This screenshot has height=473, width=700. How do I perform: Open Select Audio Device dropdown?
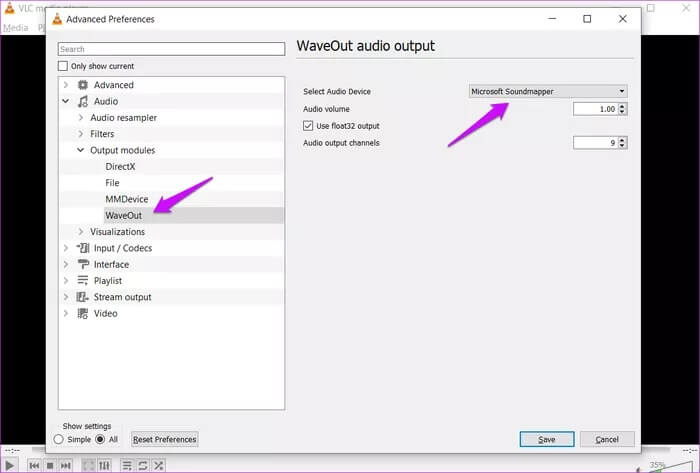[x=548, y=91]
